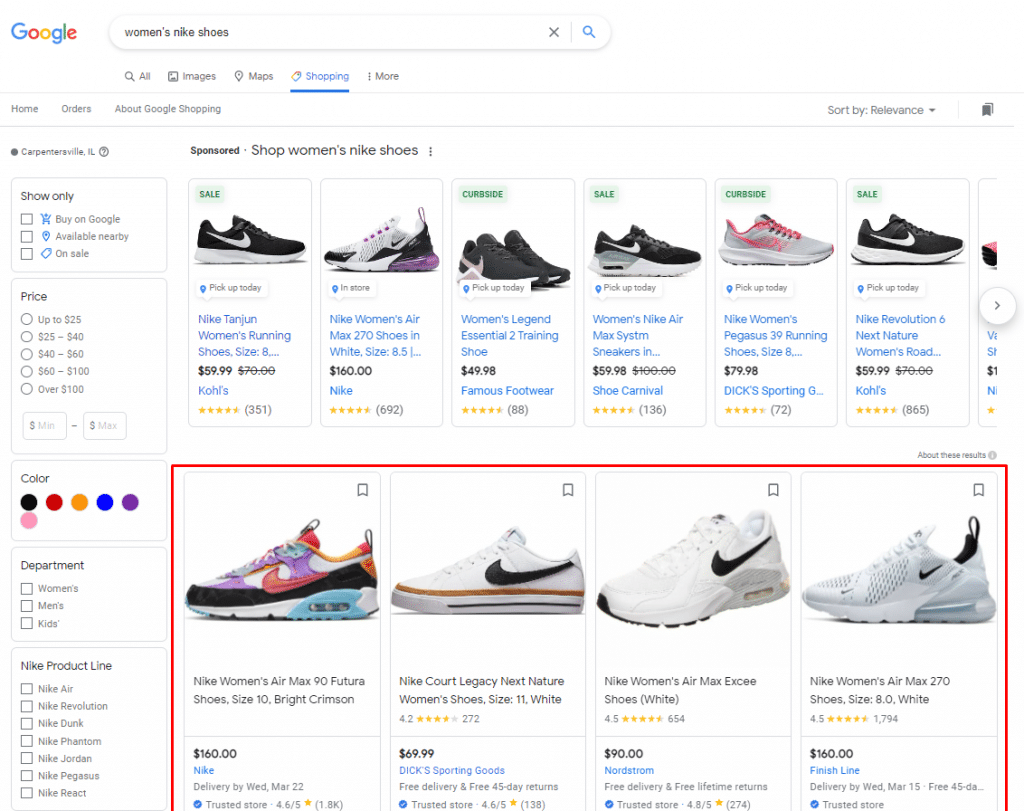Open the Famous Footwear store link

tap(507, 391)
